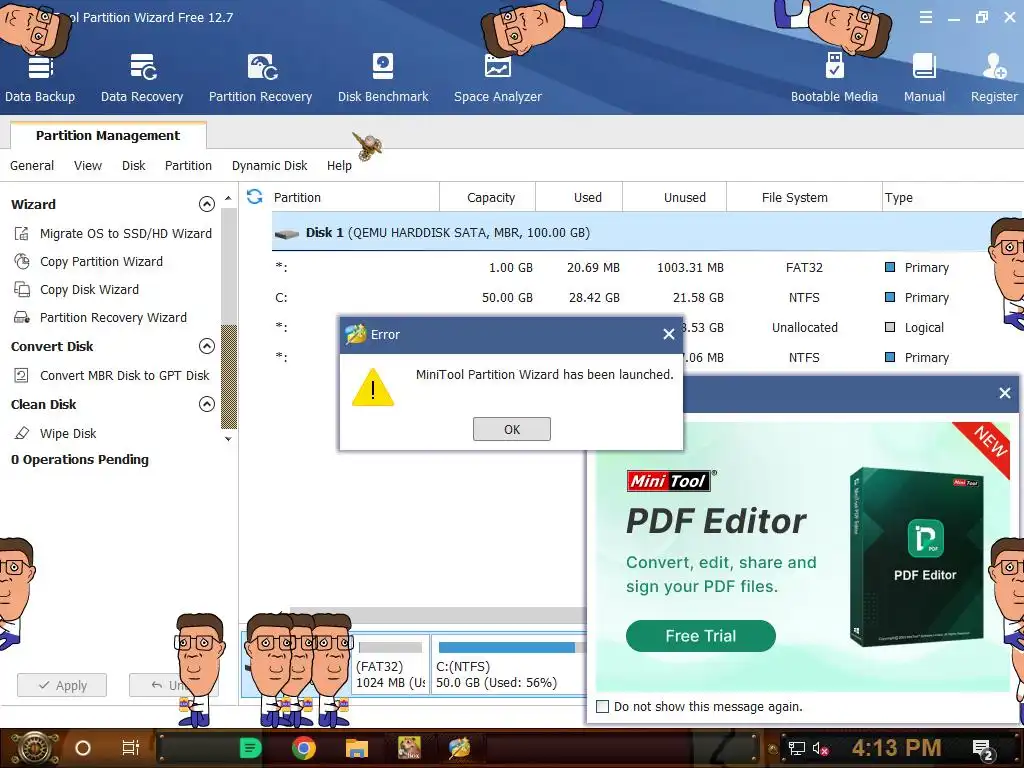The width and height of the screenshot is (1024, 768).
Task: Click the sidebar scroll up arrow
Action: tap(228, 198)
